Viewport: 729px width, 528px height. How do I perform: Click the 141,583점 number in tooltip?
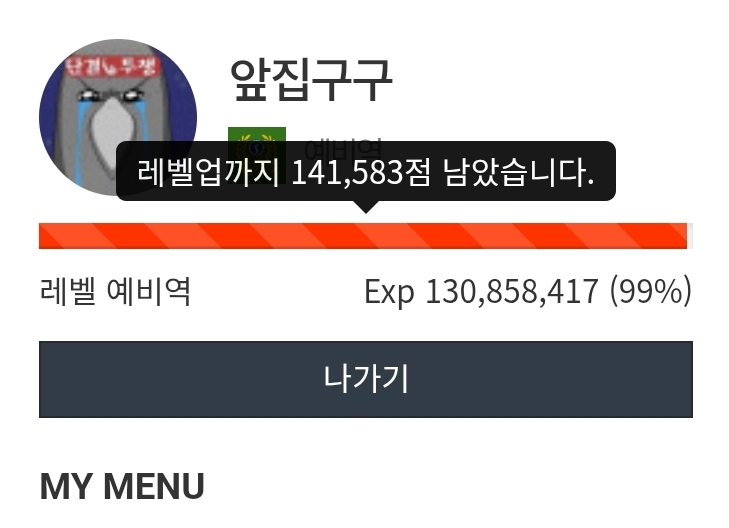point(361,172)
